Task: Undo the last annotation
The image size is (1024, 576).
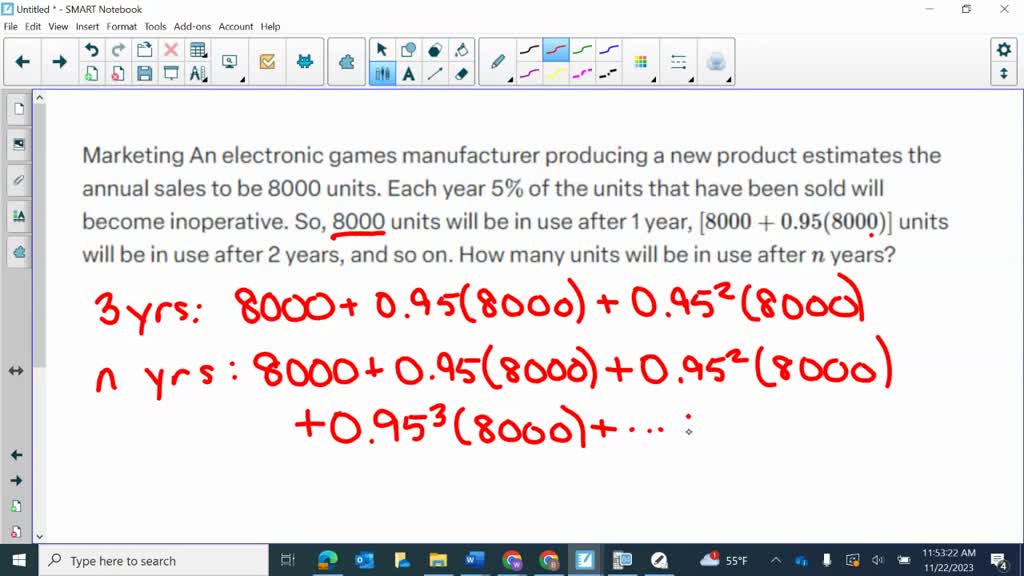Action: [x=93, y=50]
